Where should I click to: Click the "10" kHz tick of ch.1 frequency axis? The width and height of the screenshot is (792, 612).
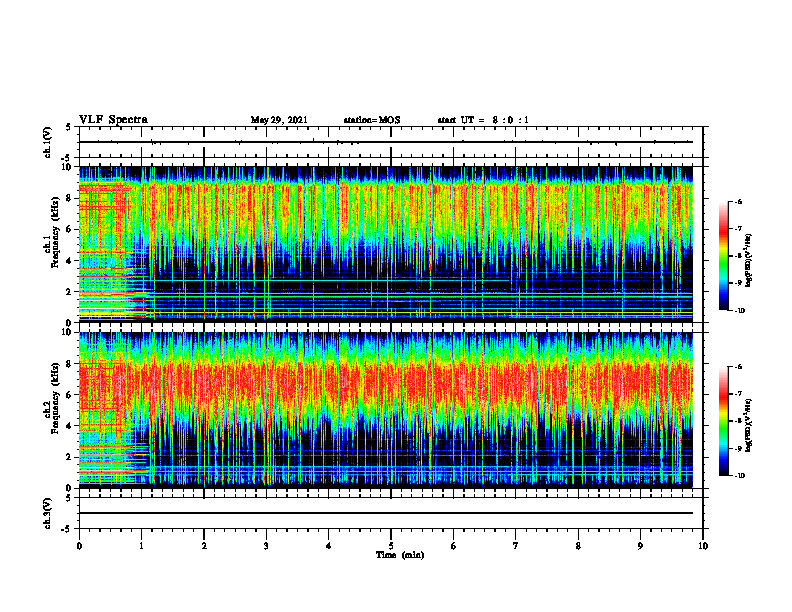click(69, 167)
